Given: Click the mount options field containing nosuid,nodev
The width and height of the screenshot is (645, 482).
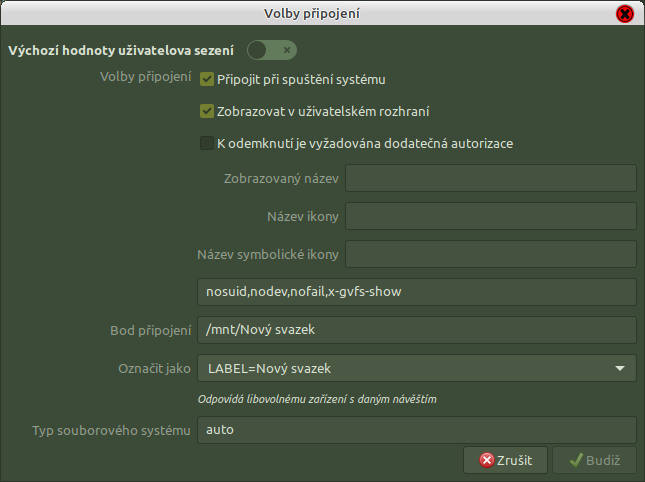Looking at the screenshot, I should coord(416,292).
